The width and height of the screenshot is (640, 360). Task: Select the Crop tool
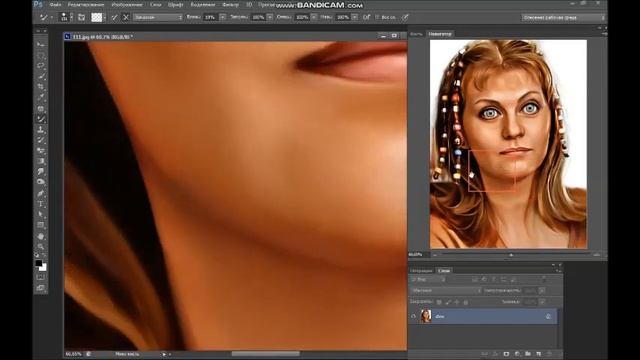tap(41, 87)
